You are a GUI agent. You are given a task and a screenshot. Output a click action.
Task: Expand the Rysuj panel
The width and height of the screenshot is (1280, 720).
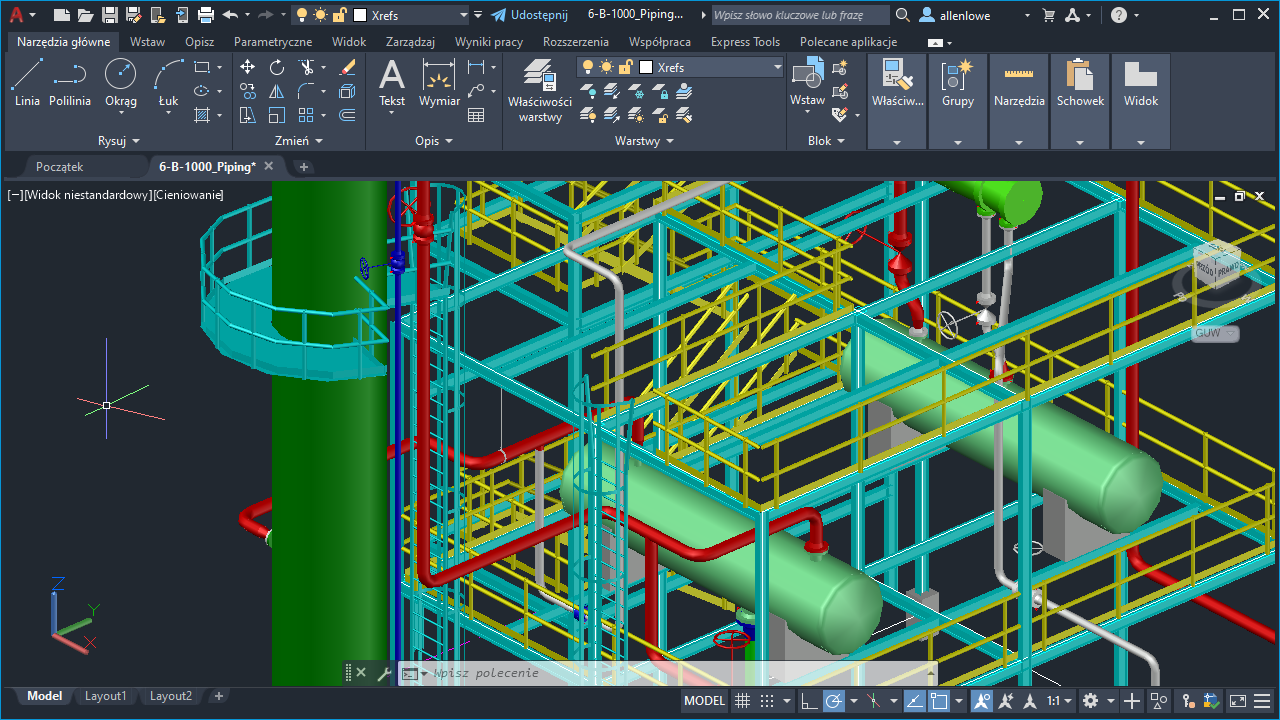(119, 141)
